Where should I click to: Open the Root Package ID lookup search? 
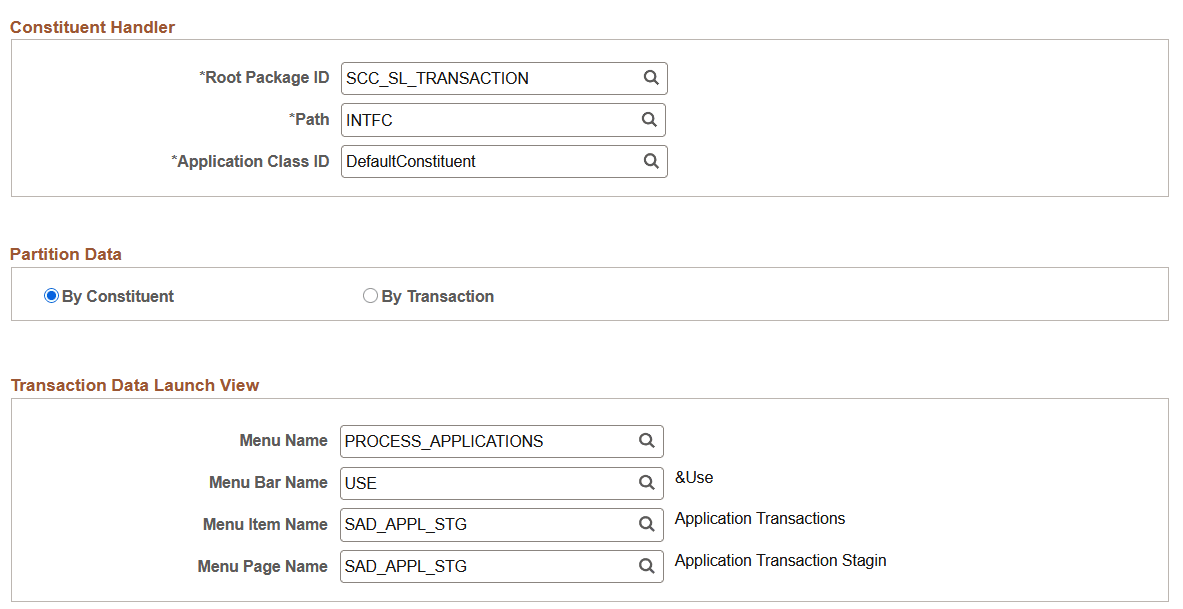click(x=652, y=78)
